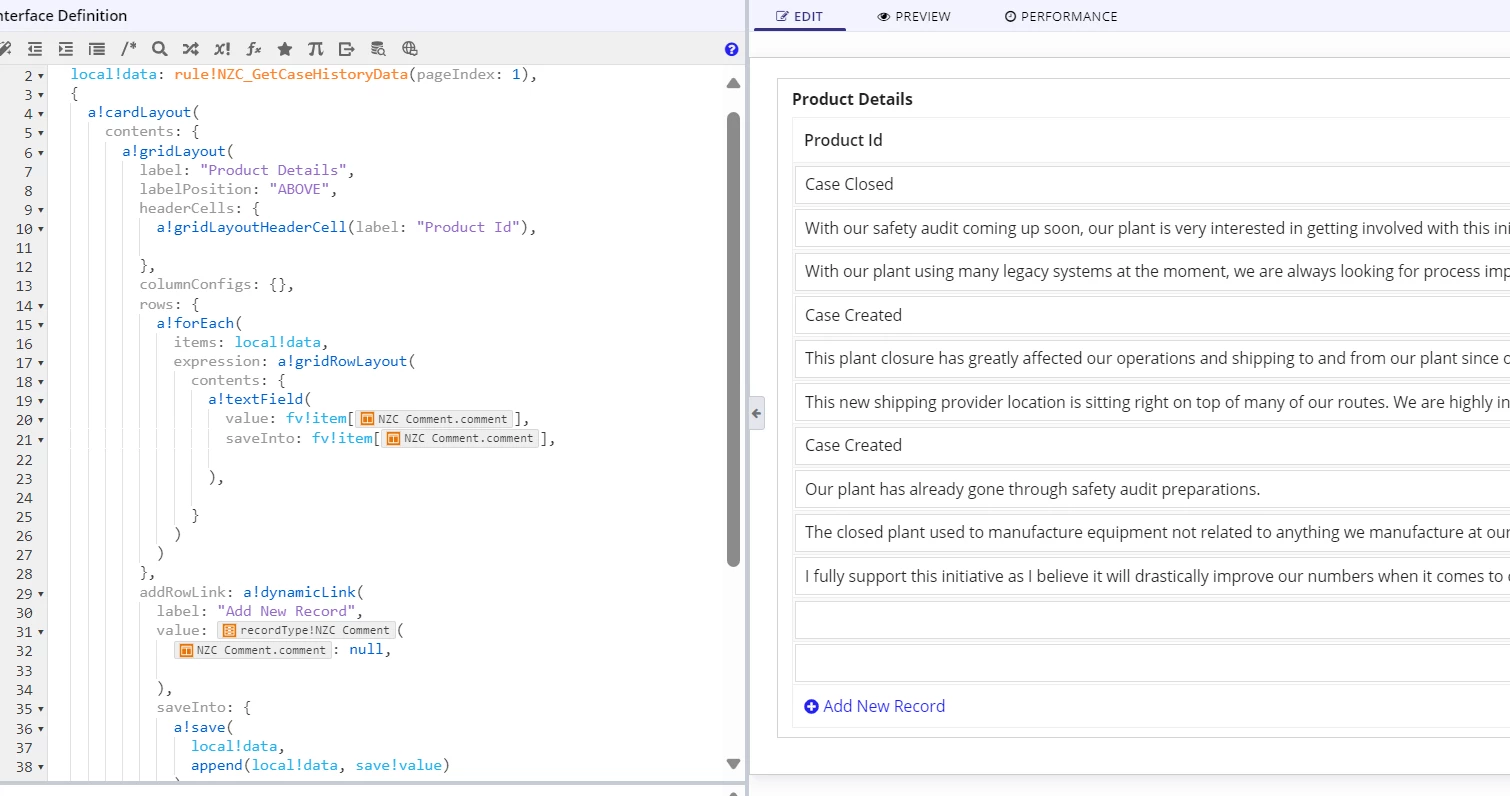Screen dimensions: 1510x796
Task: Click the NZC Comment.comment chip on line 21
Action: pyautogui.click(x=460, y=438)
